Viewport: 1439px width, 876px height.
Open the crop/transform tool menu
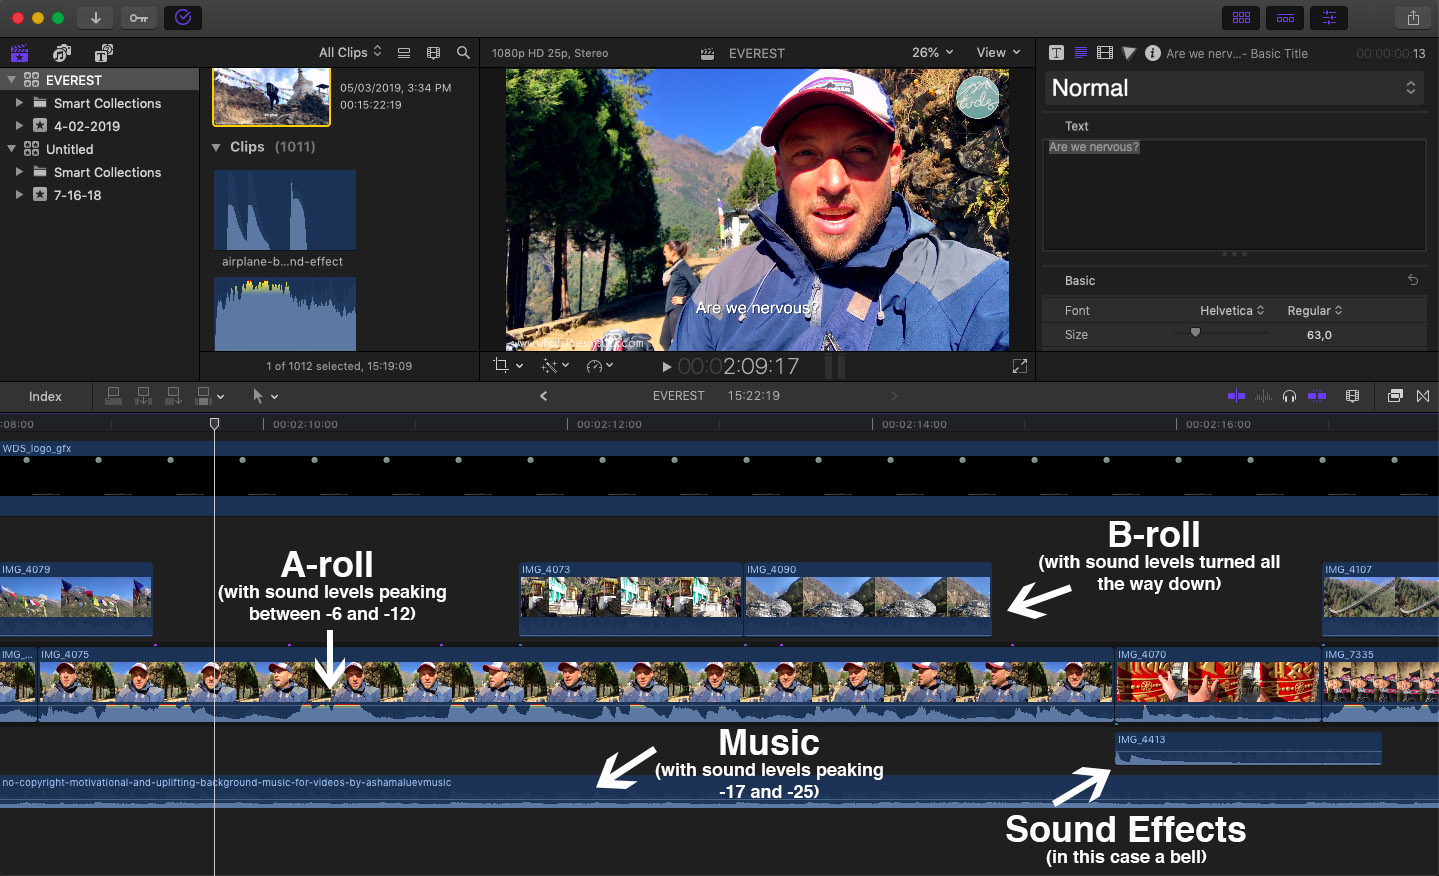pyautogui.click(x=508, y=366)
